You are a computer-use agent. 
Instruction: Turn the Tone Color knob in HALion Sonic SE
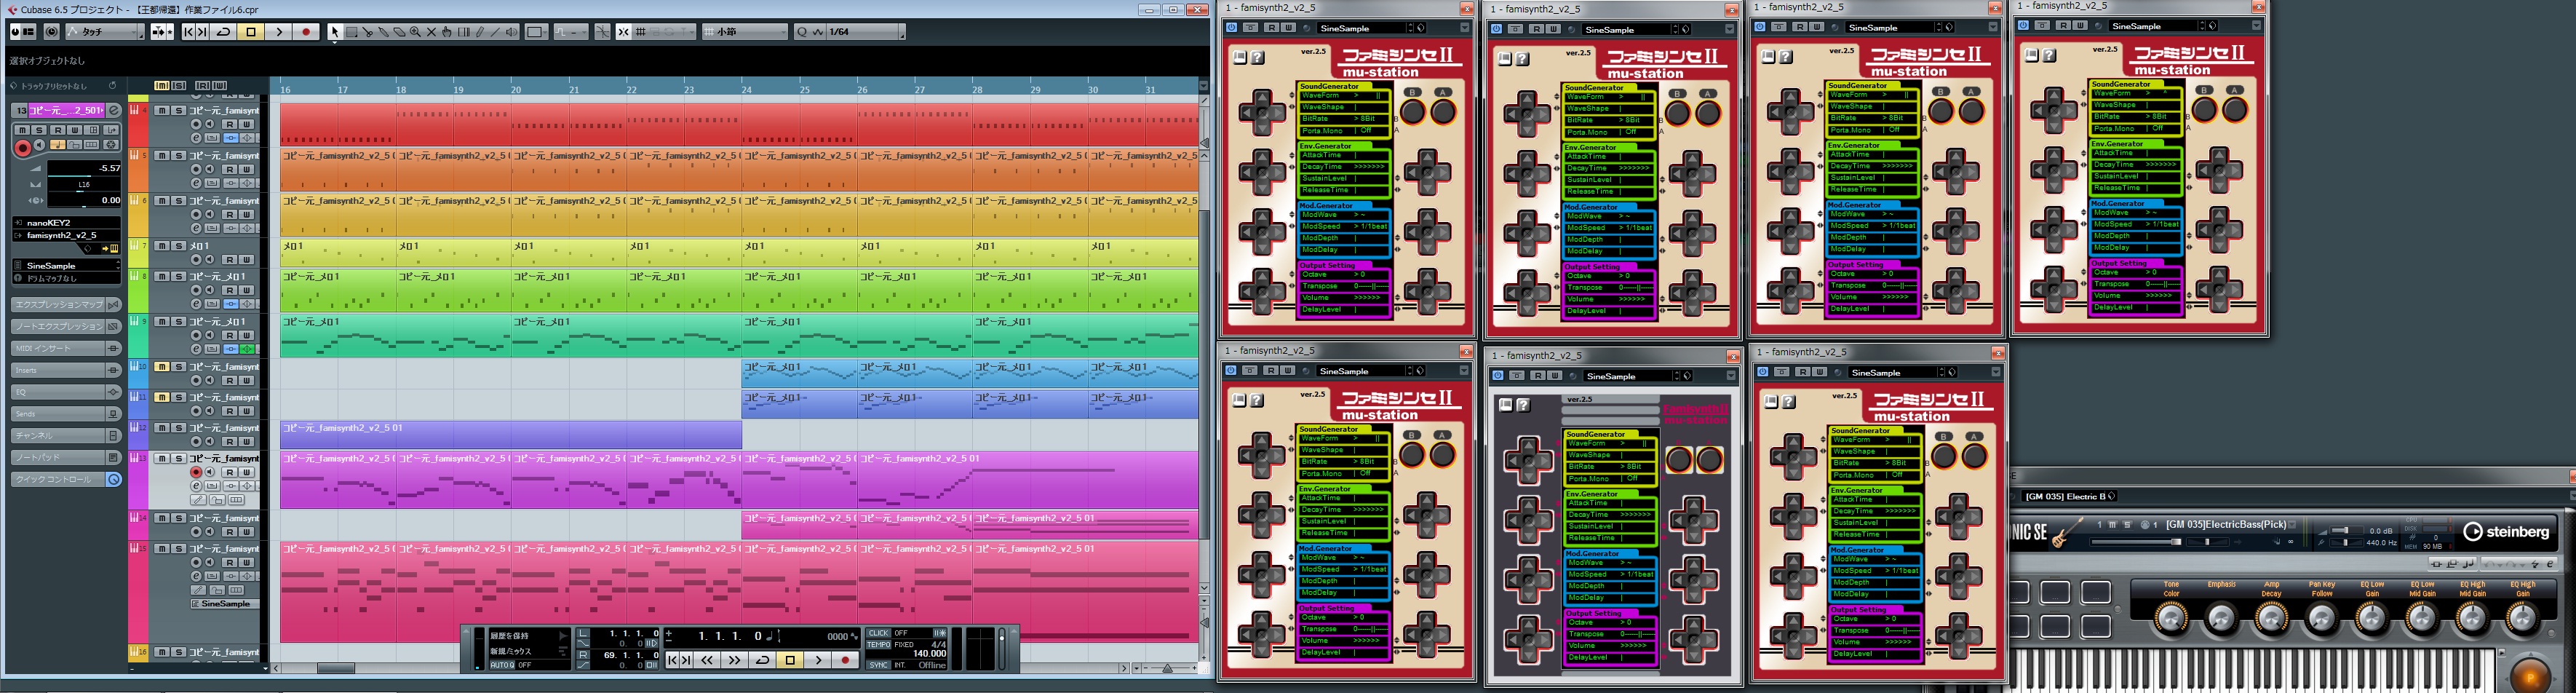click(2171, 619)
